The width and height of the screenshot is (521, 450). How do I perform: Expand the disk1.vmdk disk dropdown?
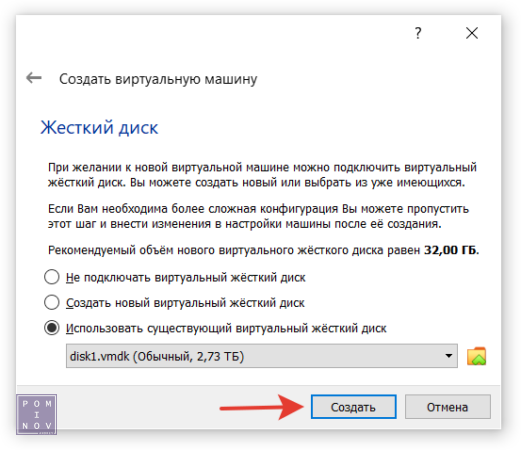coord(262,356)
